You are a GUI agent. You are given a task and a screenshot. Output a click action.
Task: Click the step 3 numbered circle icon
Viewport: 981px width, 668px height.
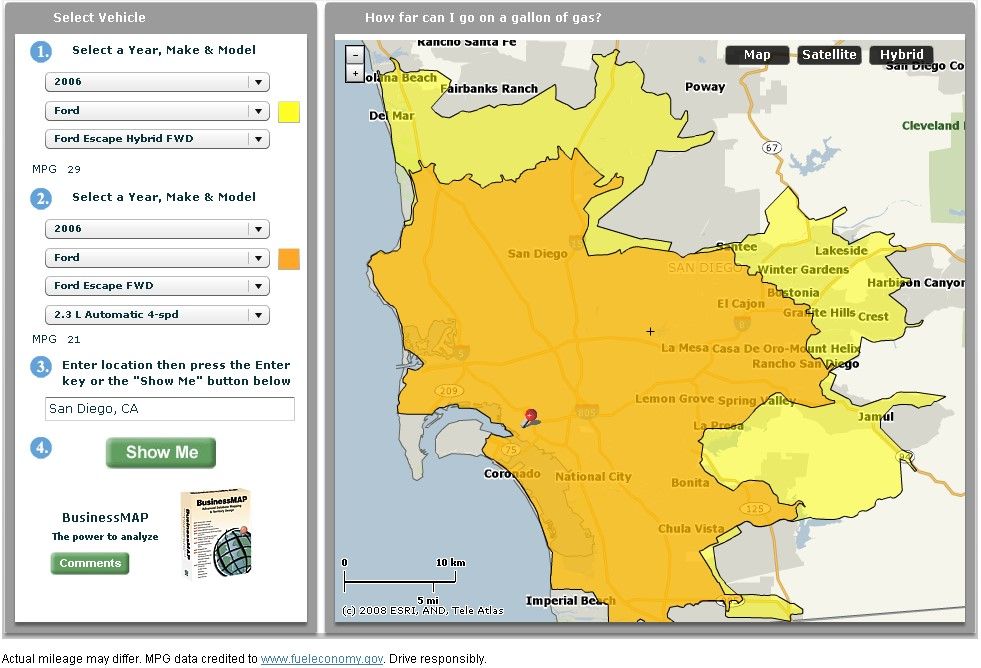point(41,367)
